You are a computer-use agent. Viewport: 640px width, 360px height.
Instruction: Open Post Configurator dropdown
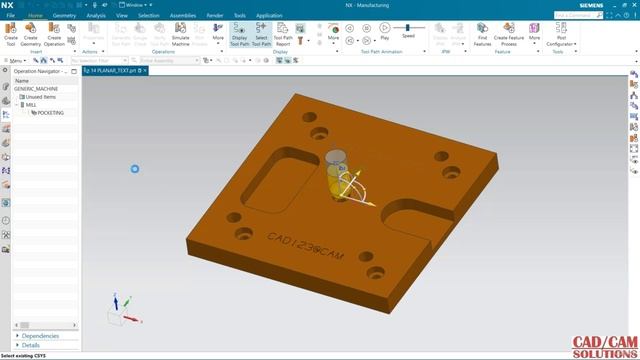point(561,34)
